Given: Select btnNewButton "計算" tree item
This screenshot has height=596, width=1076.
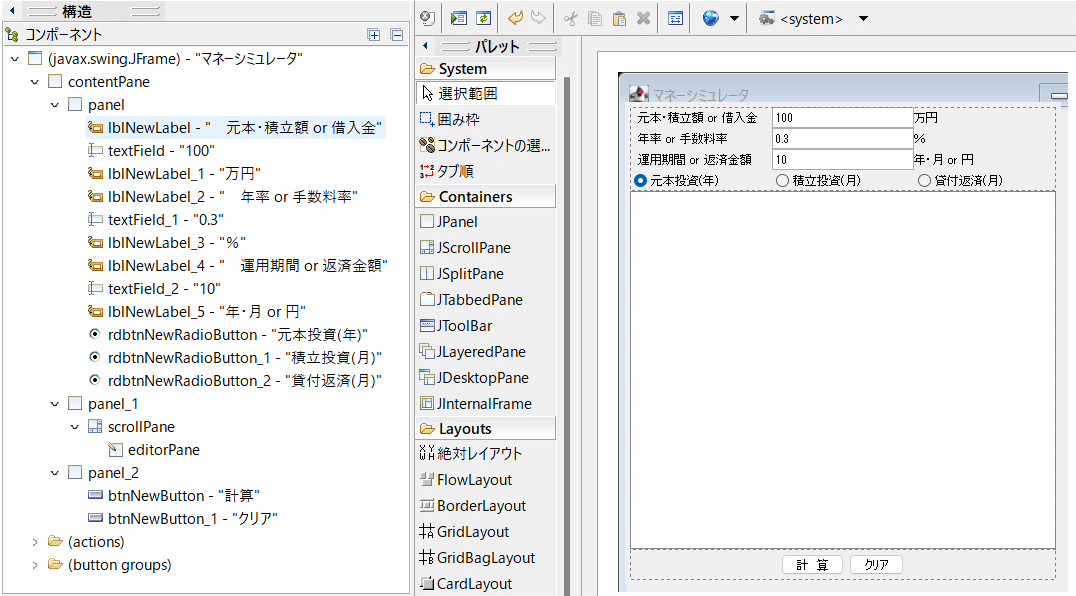Looking at the screenshot, I should pyautogui.click(x=174, y=496).
